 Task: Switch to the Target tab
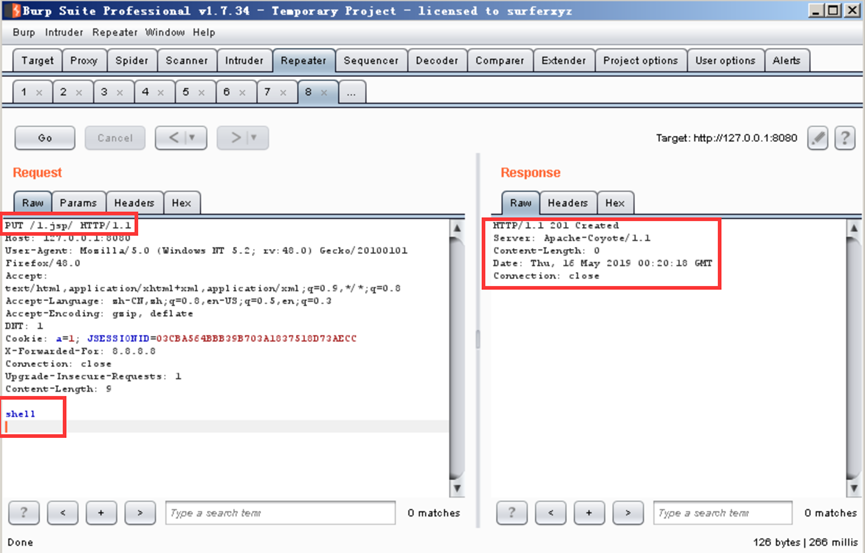[38, 61]
